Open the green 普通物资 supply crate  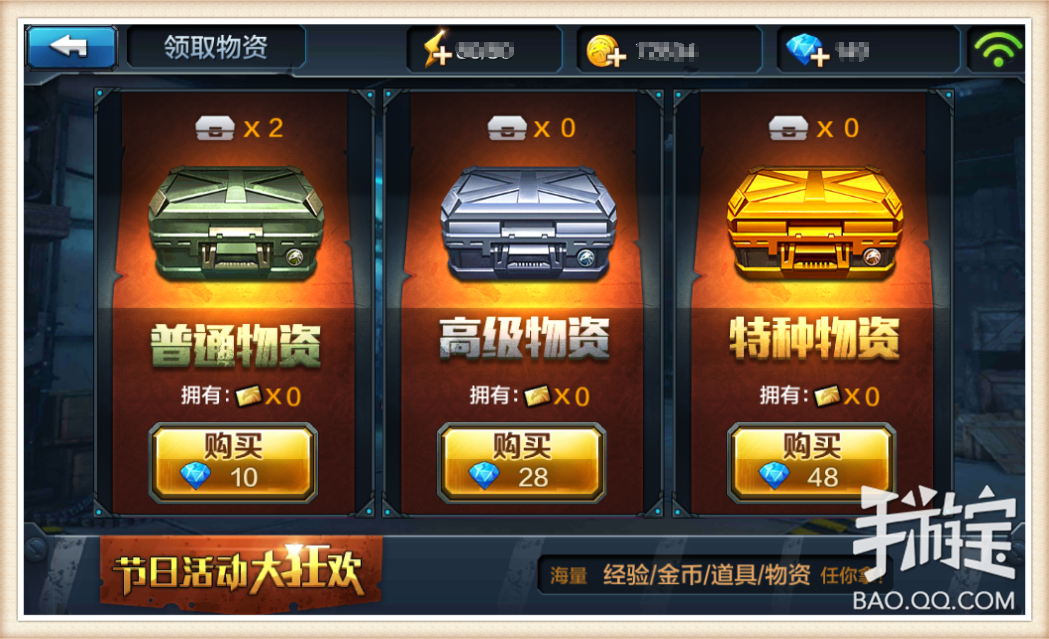(x=236, y=223)
